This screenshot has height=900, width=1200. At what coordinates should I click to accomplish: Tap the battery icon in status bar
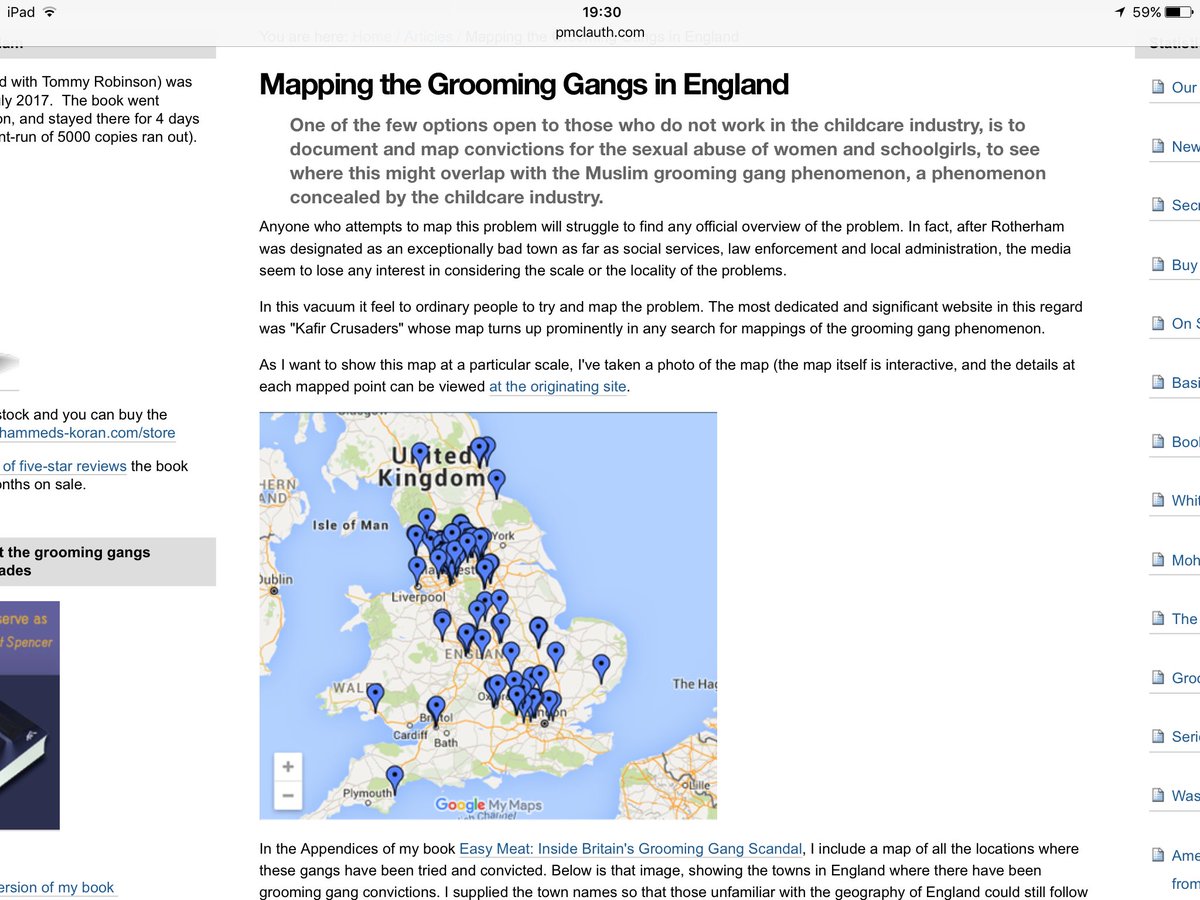(x=1179, y=12)
